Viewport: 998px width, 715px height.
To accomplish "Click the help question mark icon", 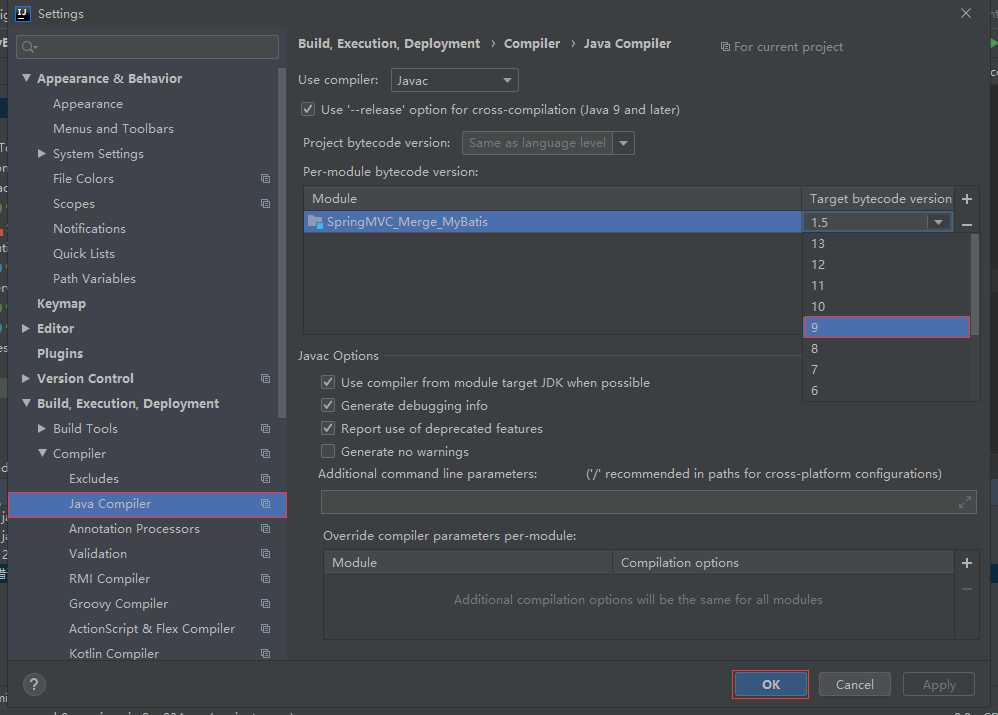I will 34,685.
